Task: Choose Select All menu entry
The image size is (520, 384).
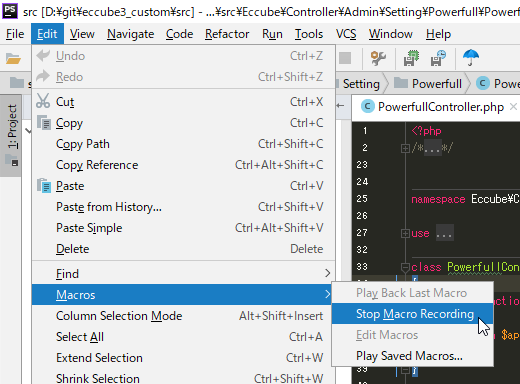Action: (183, 337)
